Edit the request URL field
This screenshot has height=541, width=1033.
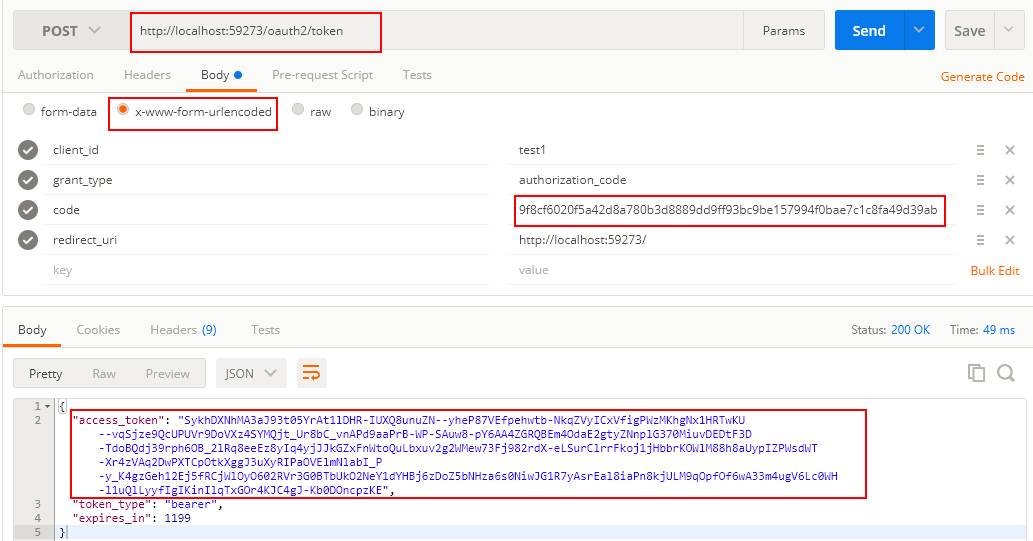tap(436, 31)
